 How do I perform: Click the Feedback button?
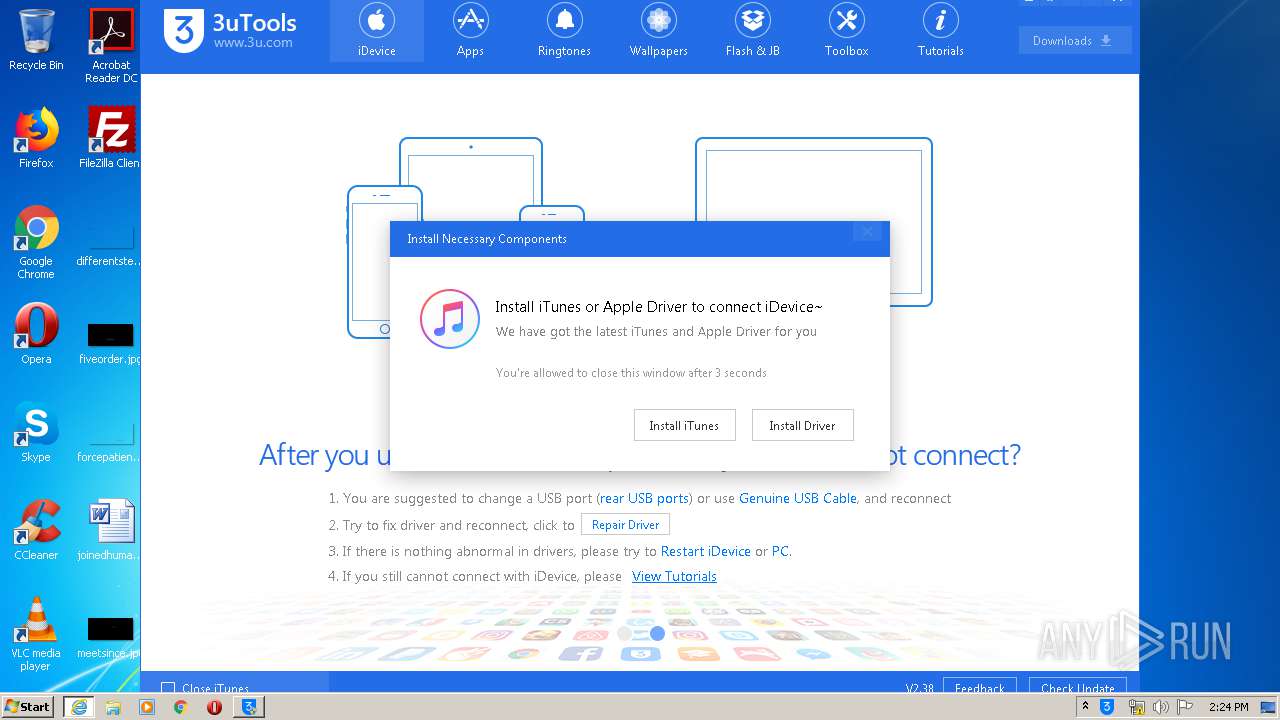point(980,688)
